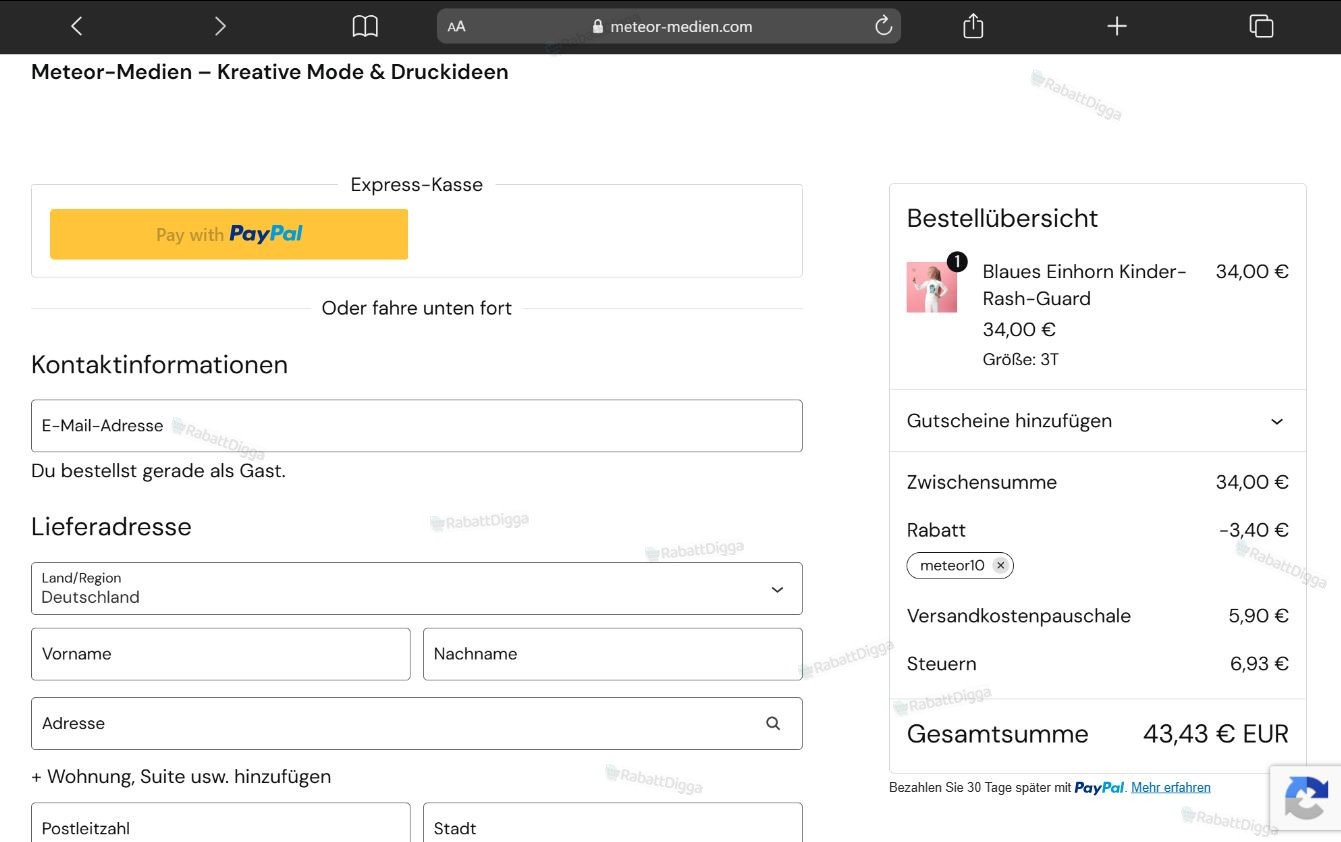Focus the Nachname field

tap(613, 654)
